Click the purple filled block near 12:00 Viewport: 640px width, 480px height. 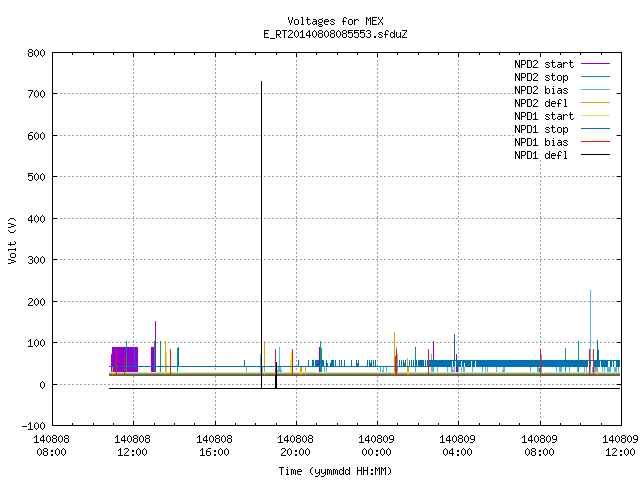tap(125, 359)
